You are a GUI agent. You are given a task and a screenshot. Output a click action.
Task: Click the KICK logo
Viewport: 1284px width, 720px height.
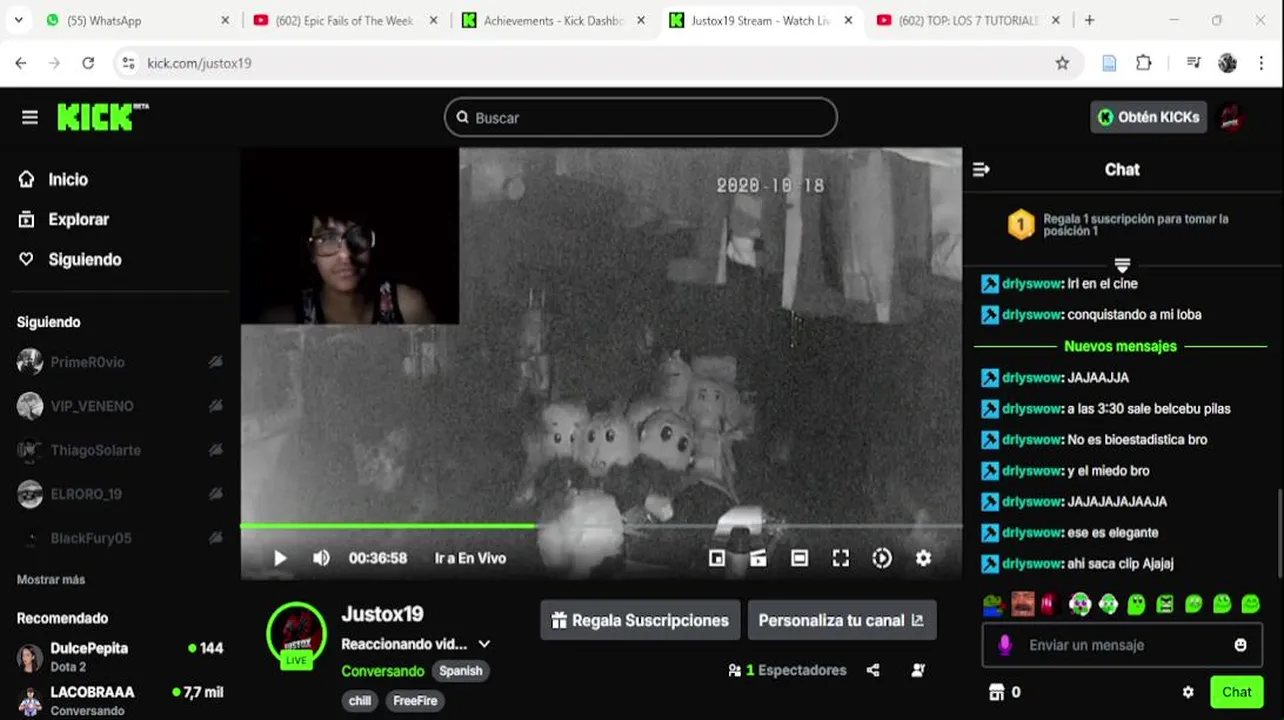tap(102, 117)
